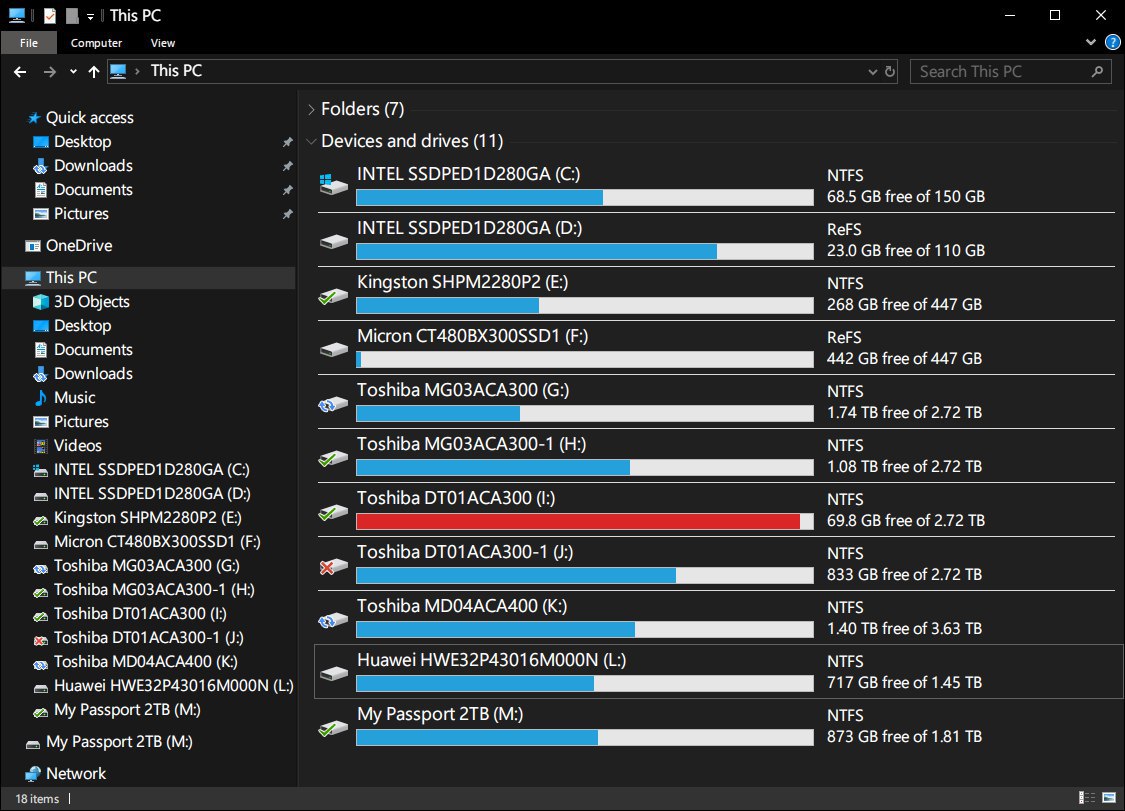
Task: Click the Search This PC box
Action: tap(1010, 72)
